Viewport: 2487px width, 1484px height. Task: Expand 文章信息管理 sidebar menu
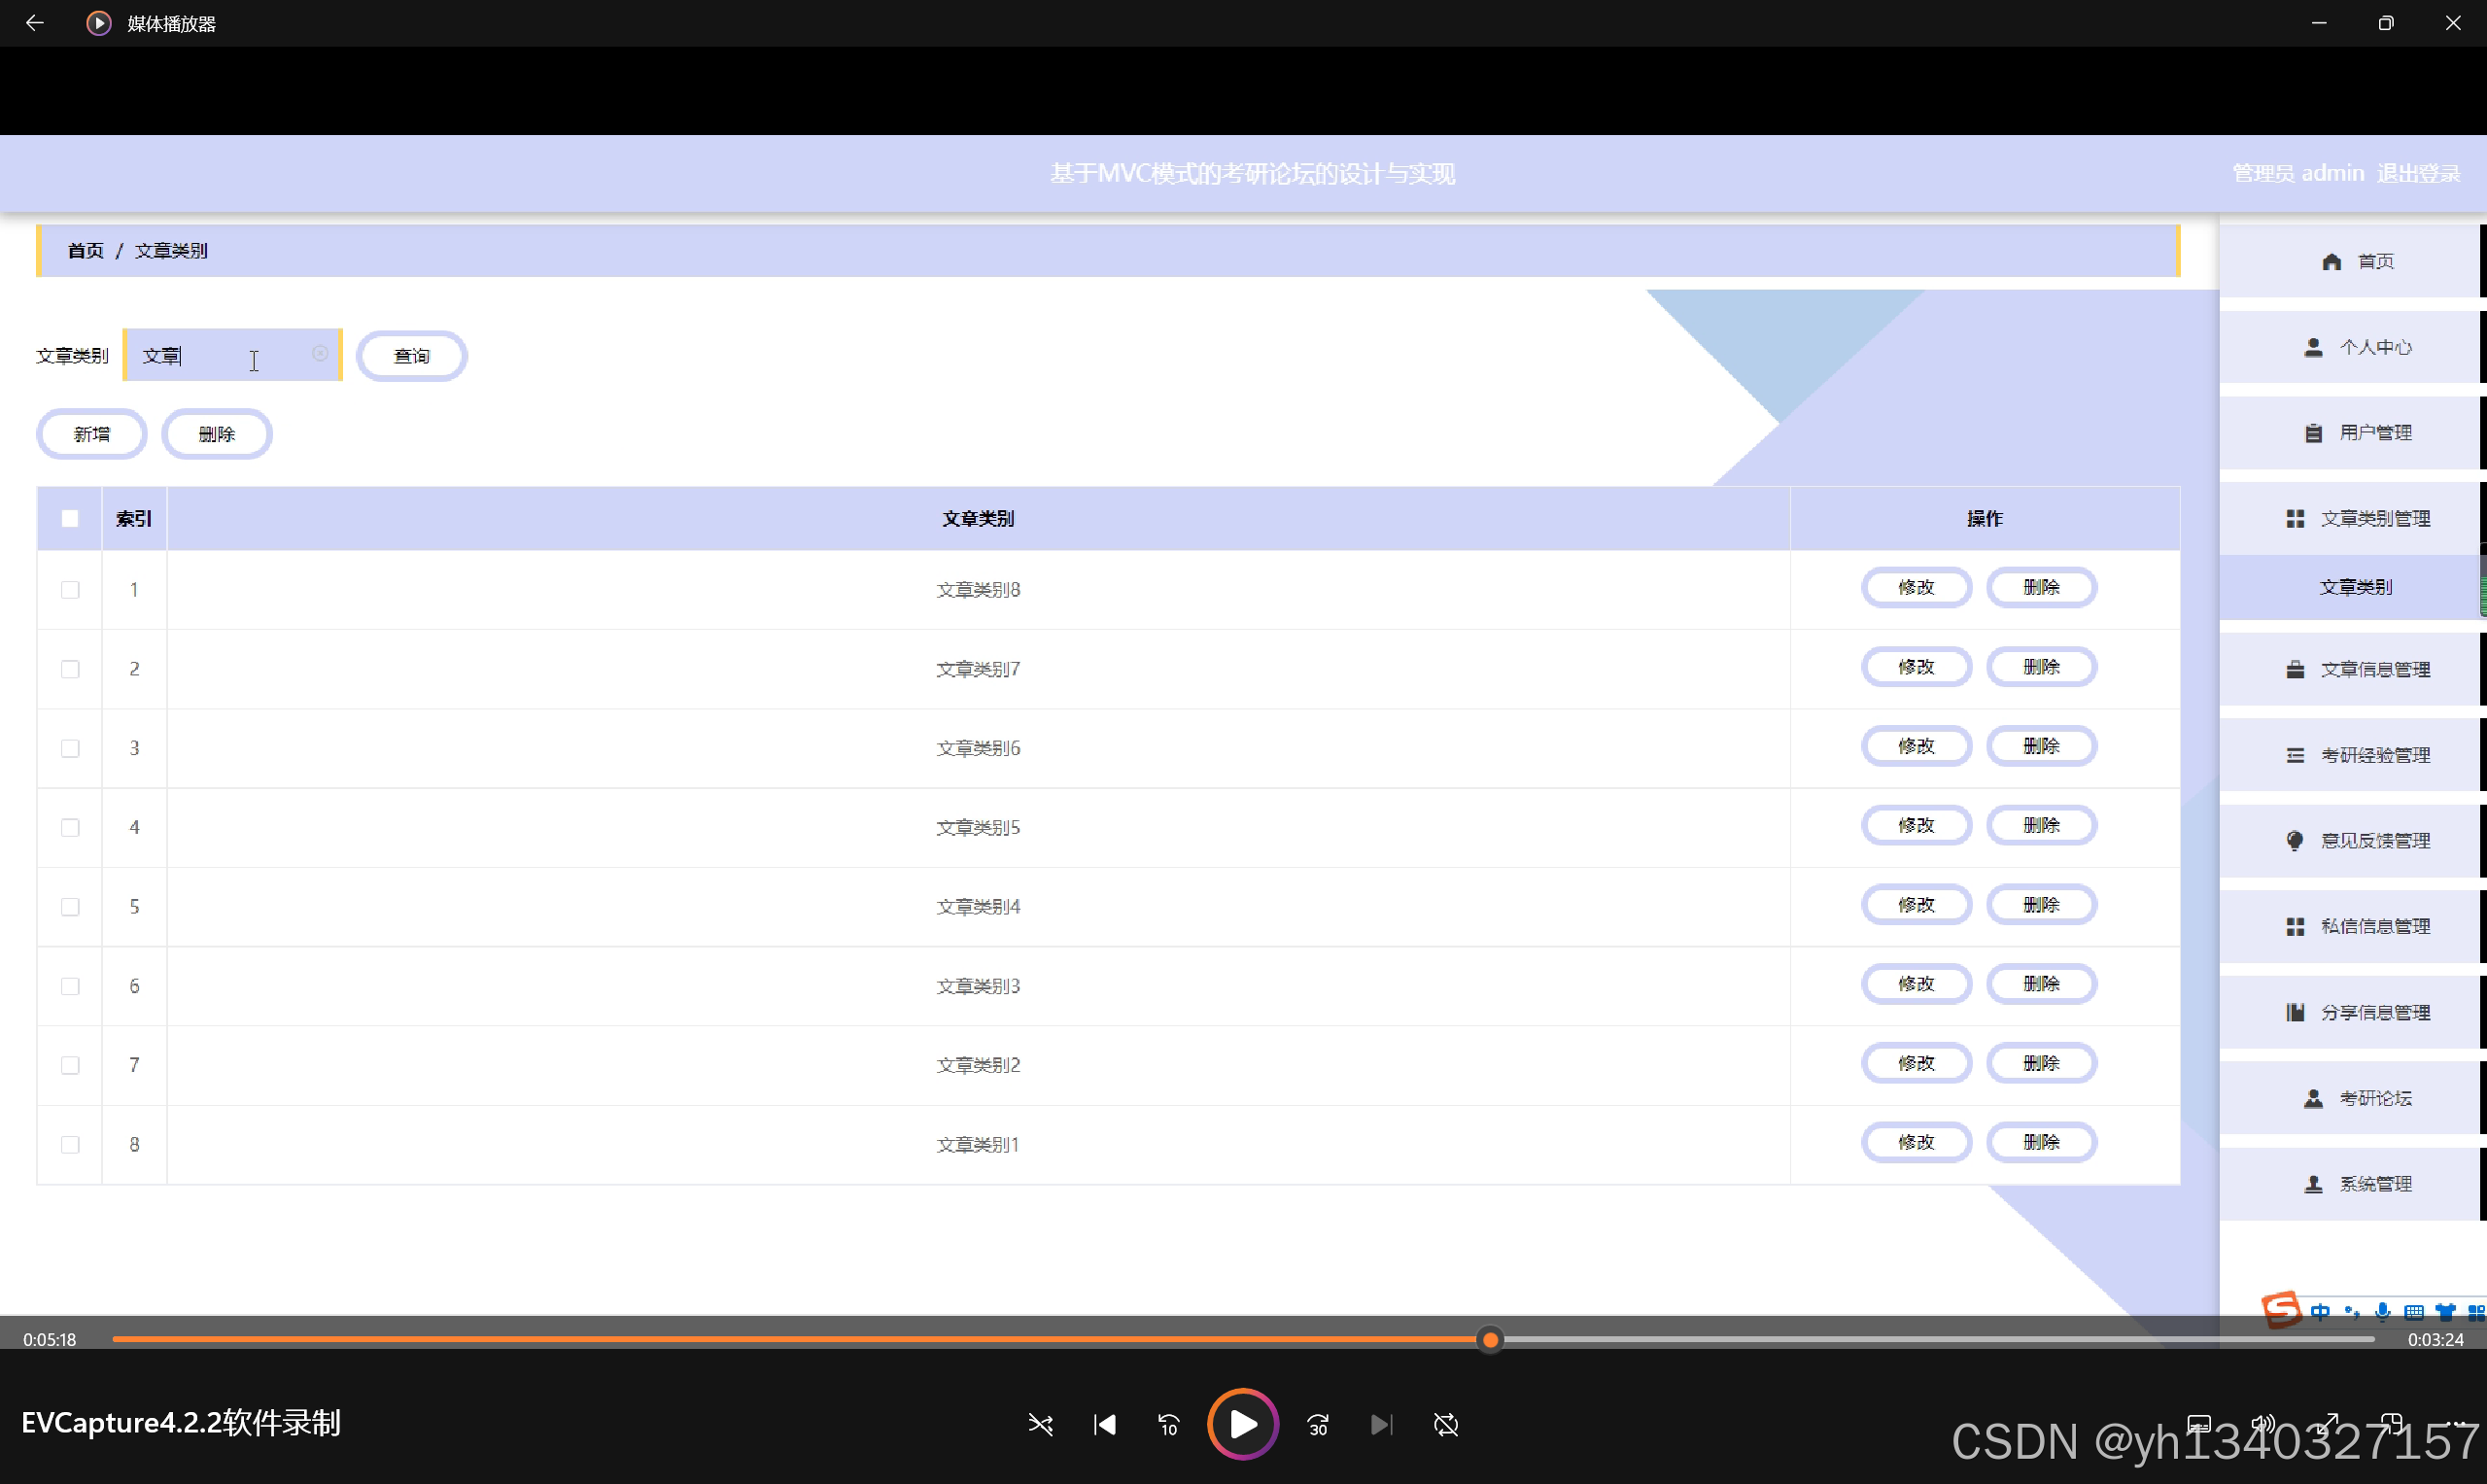(x=2356, y=669)
